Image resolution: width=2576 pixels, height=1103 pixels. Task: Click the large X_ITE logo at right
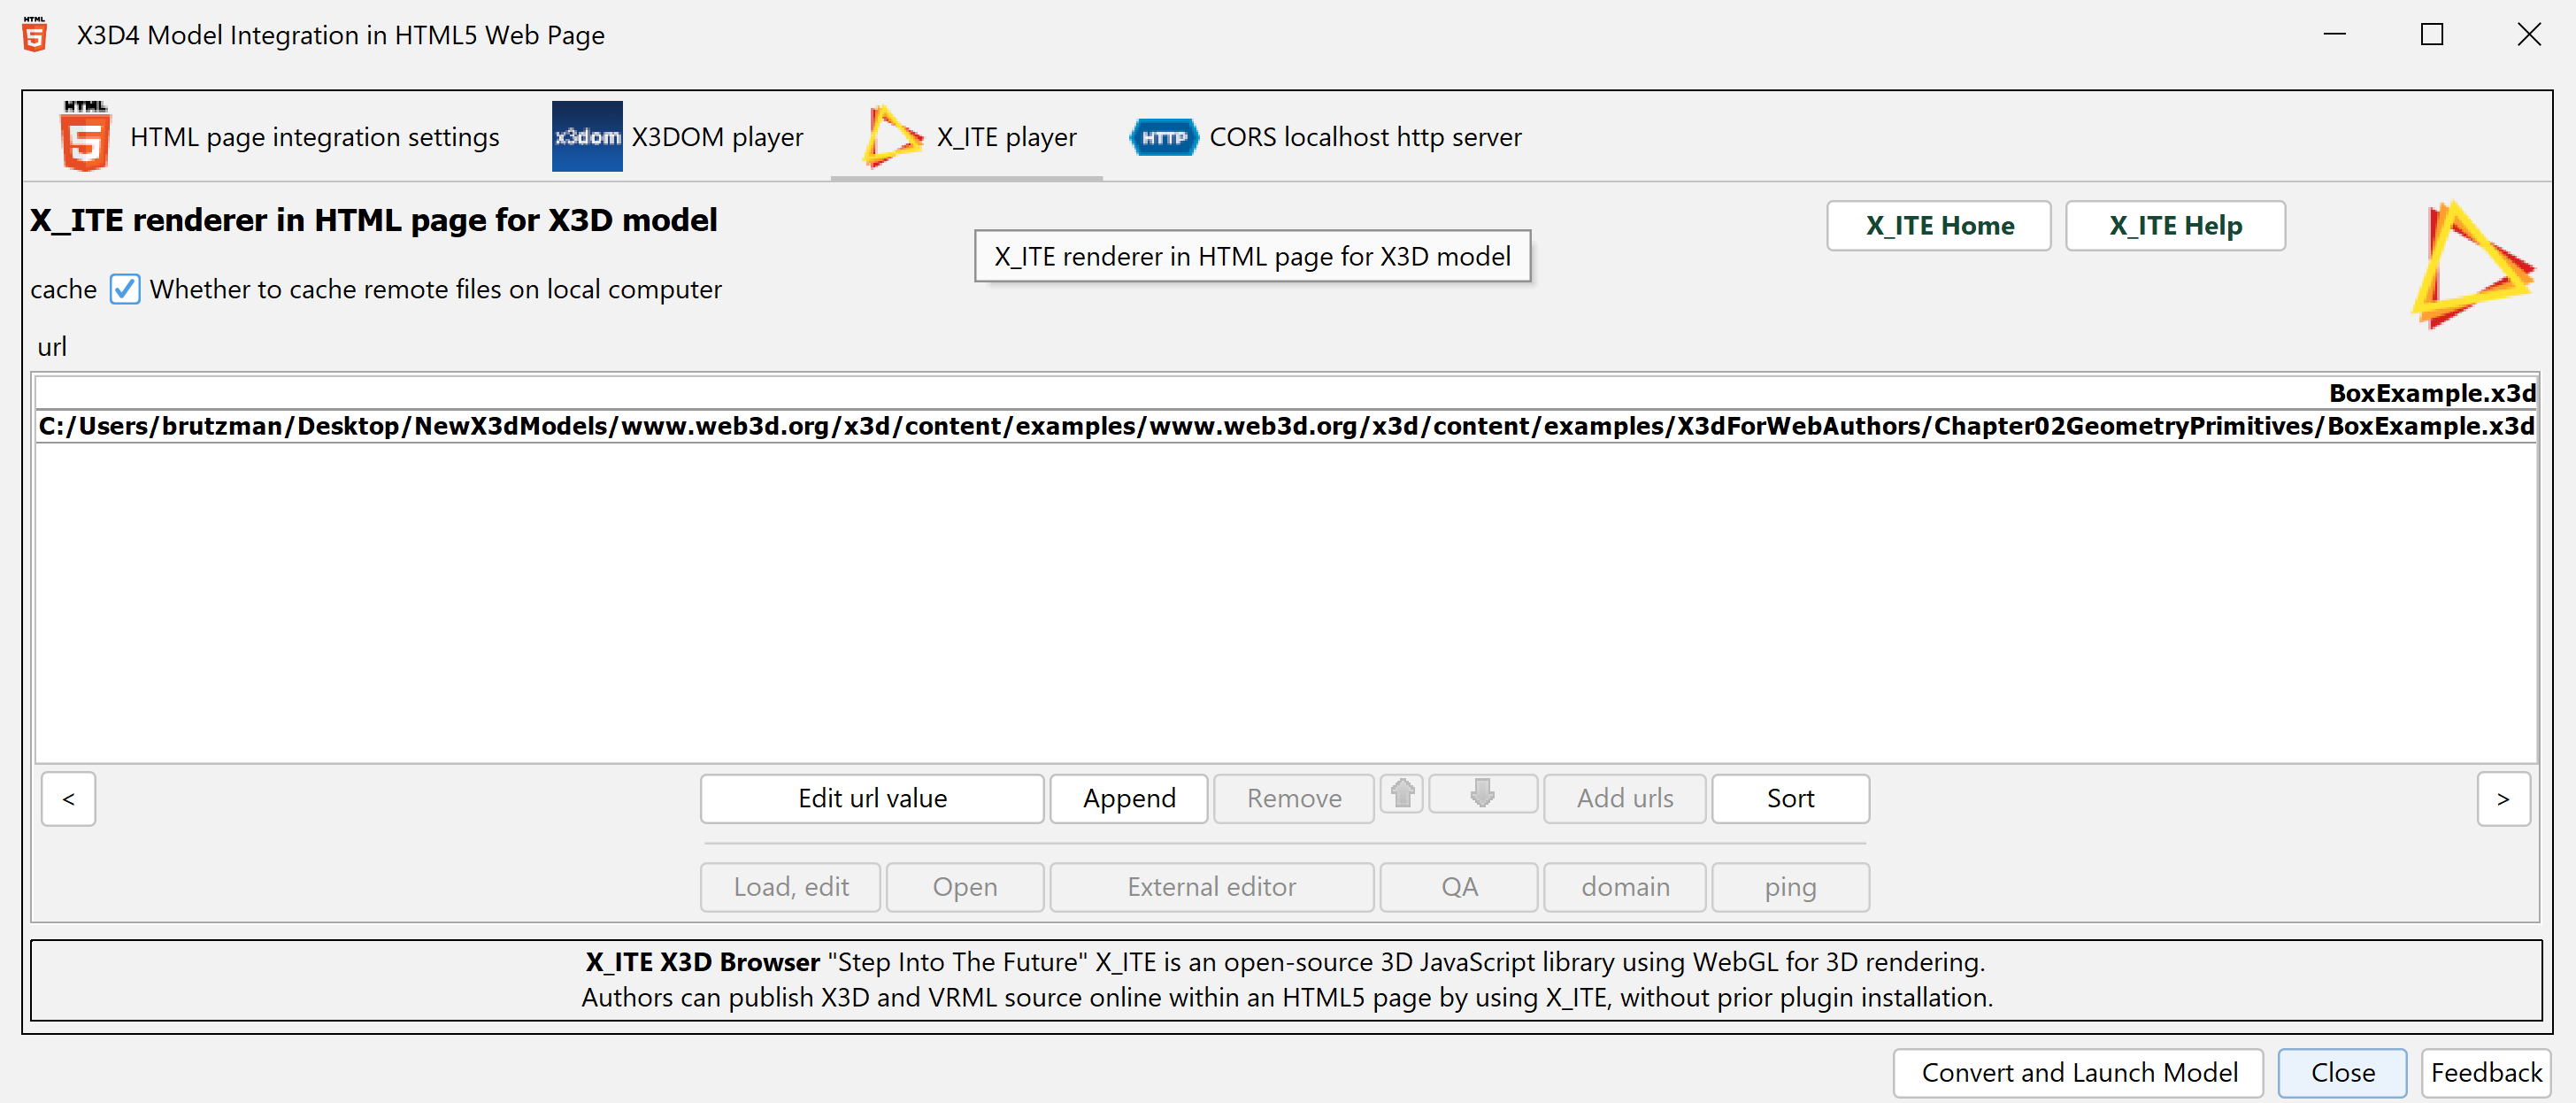(x=2473, y=264)
